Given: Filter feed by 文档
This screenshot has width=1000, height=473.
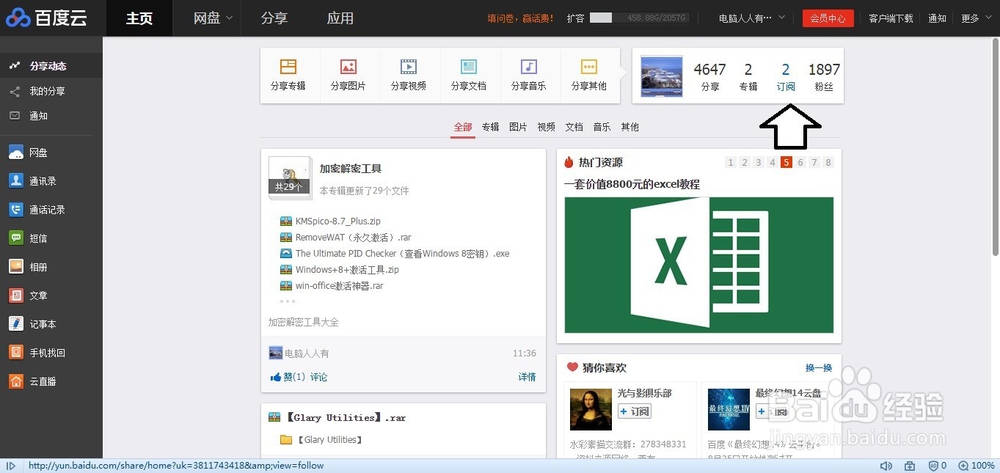Looking at the screenshot, I should pyautogui.click(x=574, y=127).
